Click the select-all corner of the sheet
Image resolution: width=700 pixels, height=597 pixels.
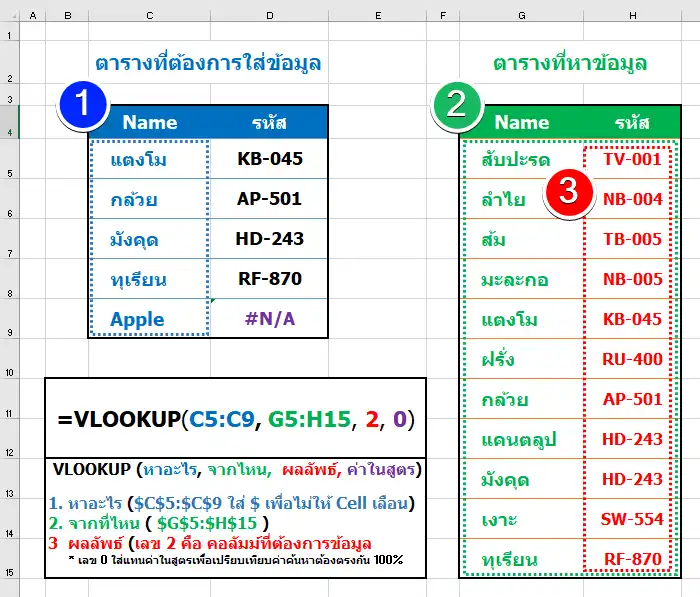pos(9,15)
